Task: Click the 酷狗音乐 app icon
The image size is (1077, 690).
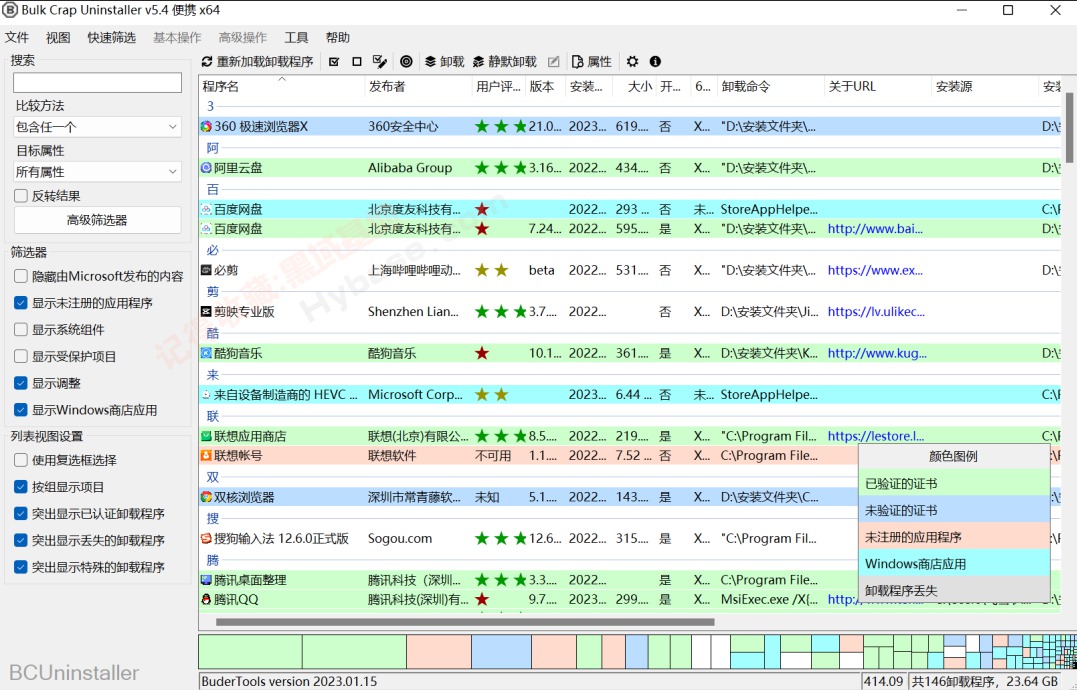Action: (x=206, y=353)
